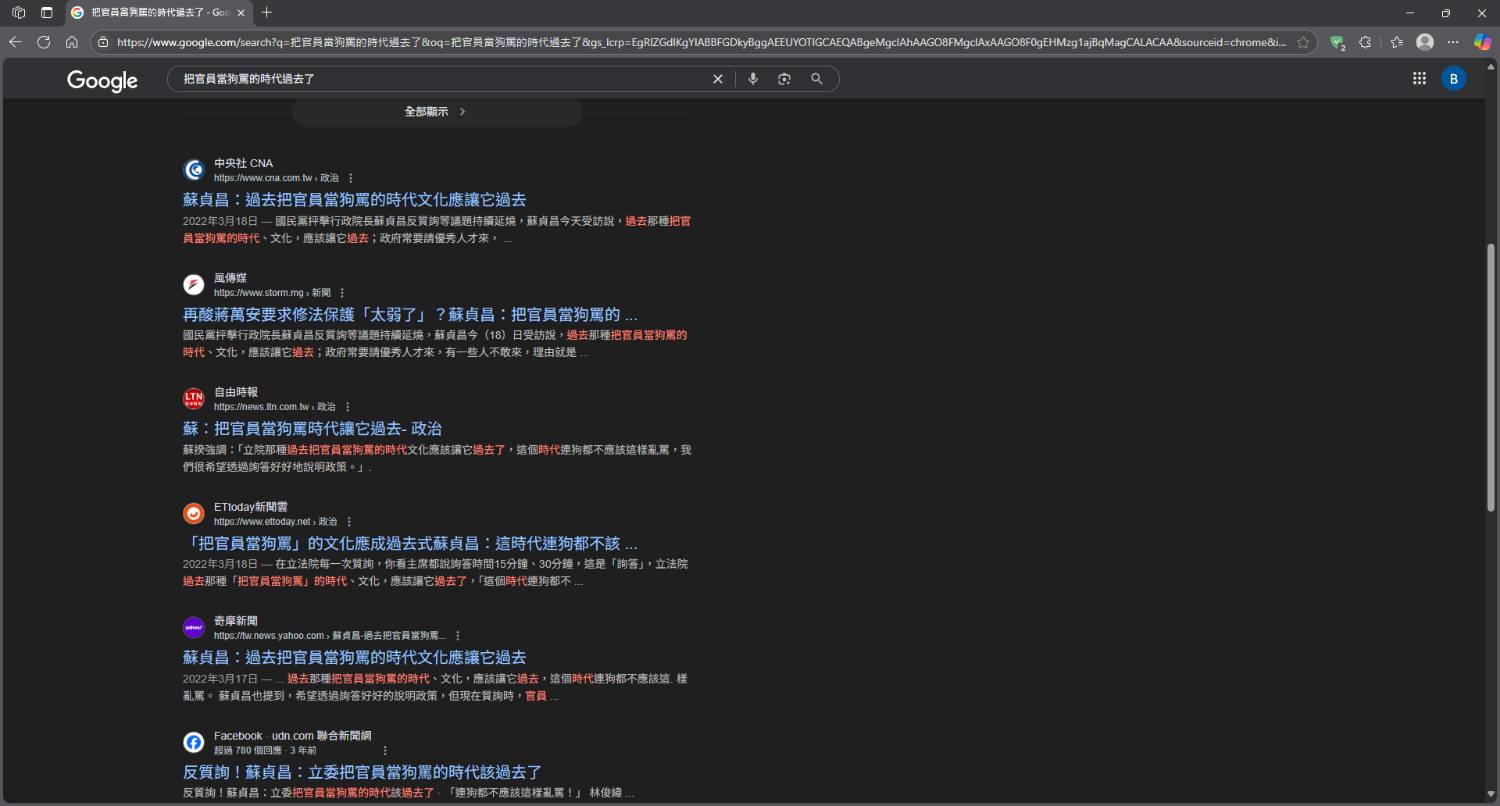Click the storm.mg URL breadcrumb

(272, 293)
